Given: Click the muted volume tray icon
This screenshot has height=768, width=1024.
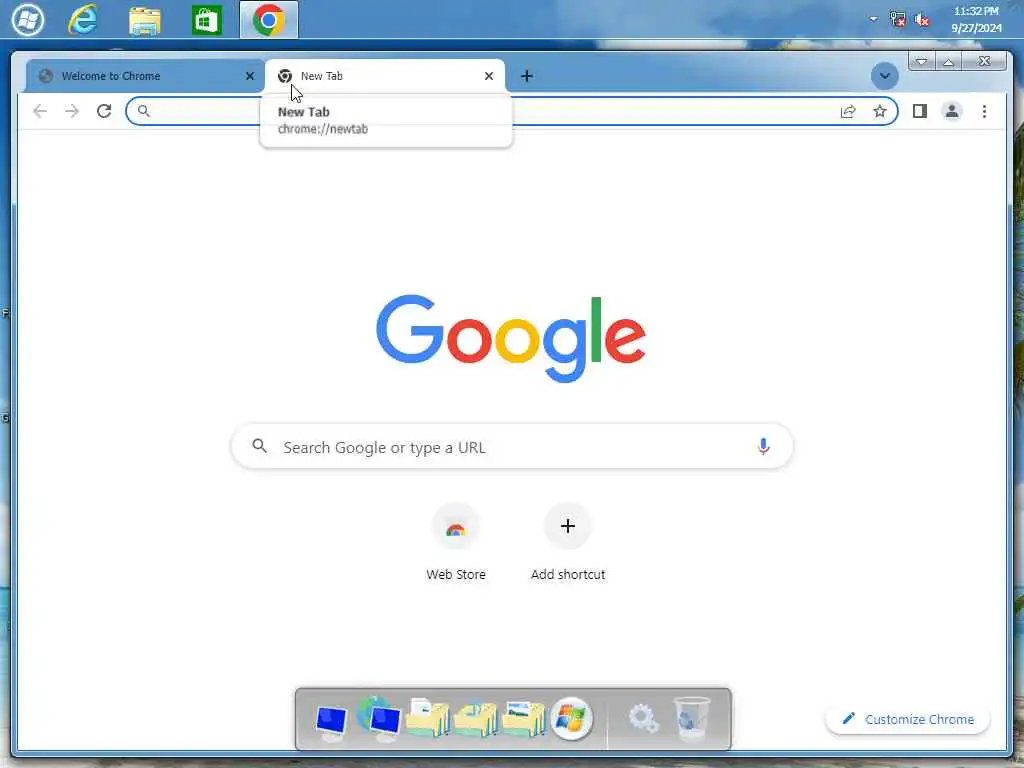Looking at the screenshot, I should 921,19.
